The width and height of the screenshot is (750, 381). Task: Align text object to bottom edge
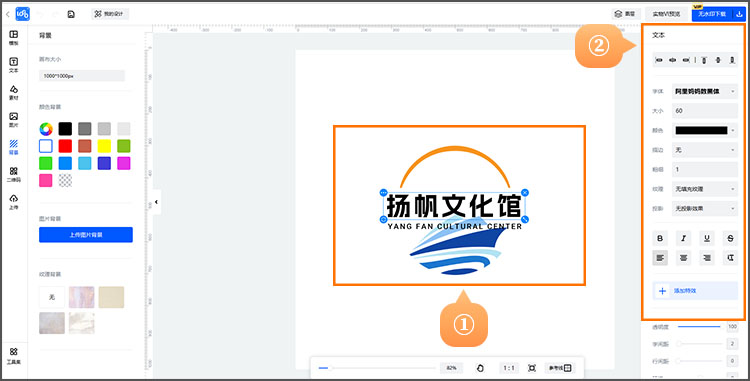(732, 60)
